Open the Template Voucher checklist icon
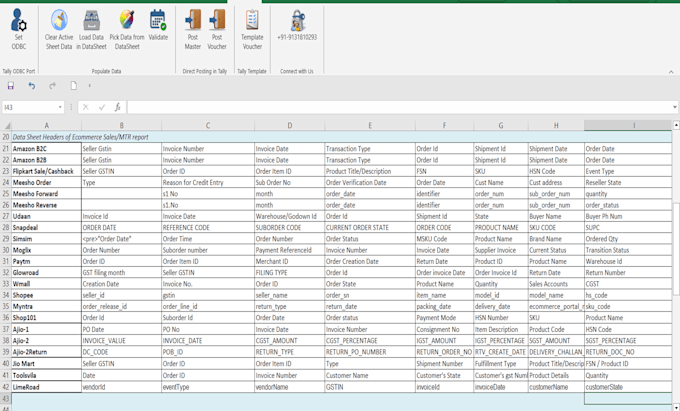 252,20
